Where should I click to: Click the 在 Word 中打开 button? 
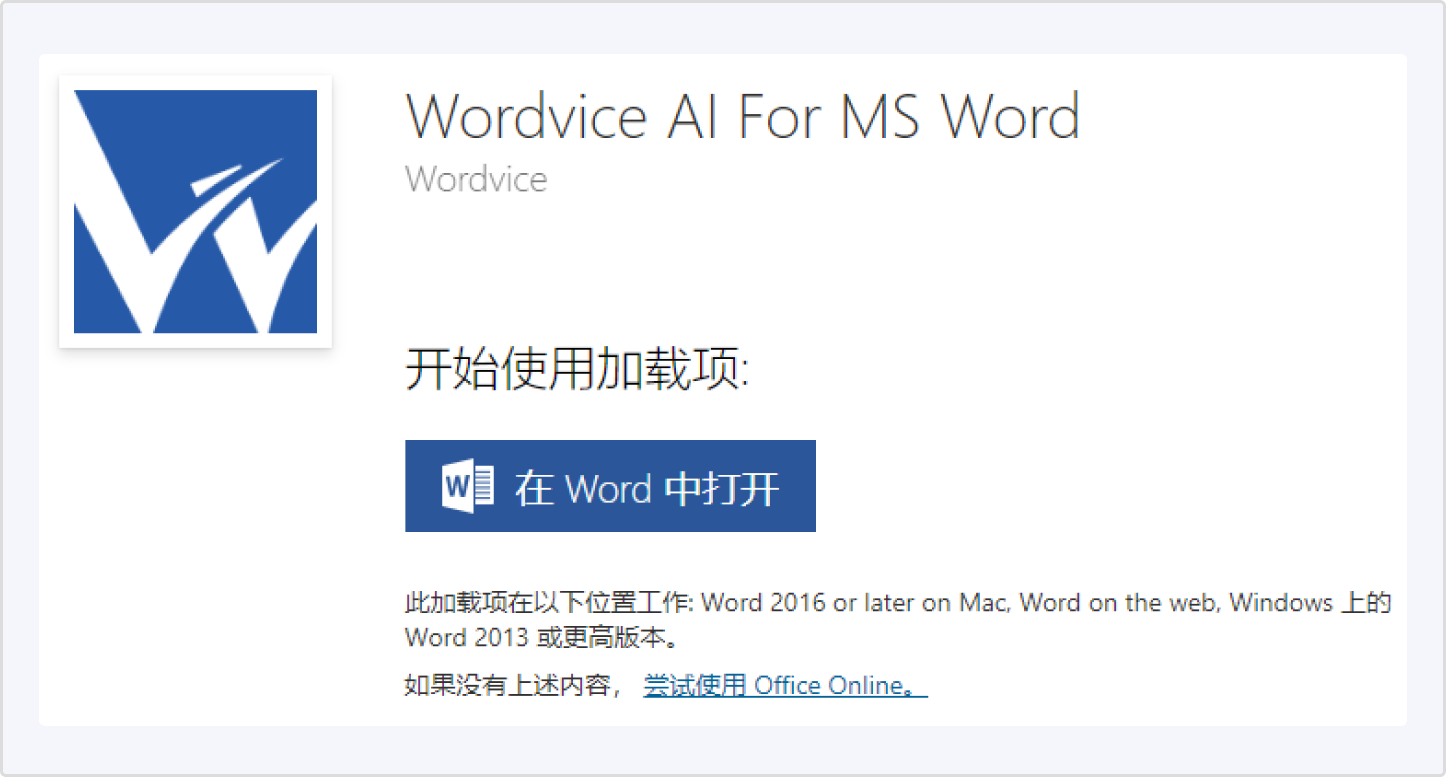point(609,486)
